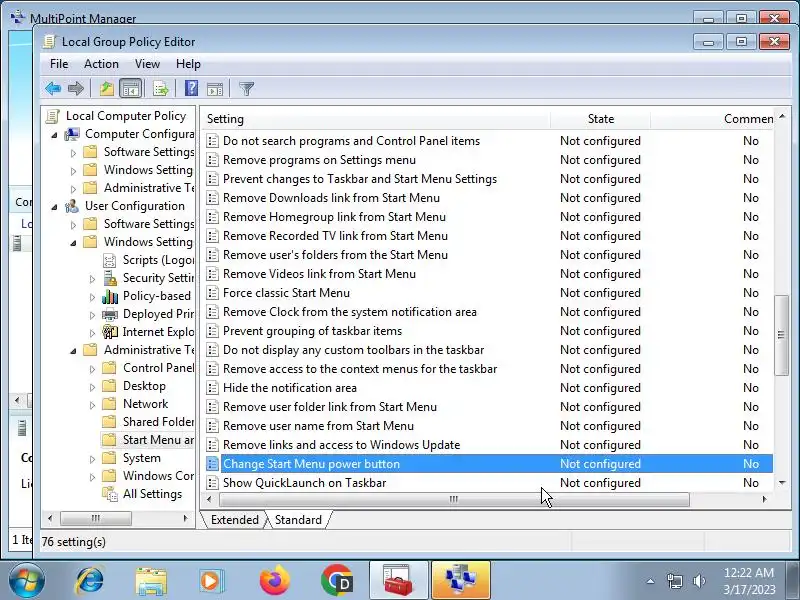Viewport: 800px width, 600px height.
Task: Select Start Menu and Taskbar folder
Action: [x=148, y=440]
